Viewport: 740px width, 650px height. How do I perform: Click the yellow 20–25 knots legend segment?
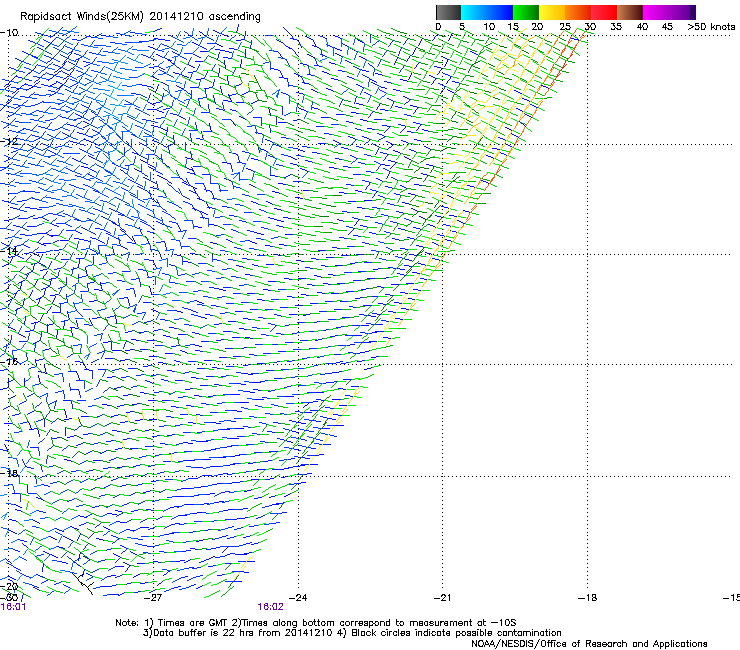[552, 12]
